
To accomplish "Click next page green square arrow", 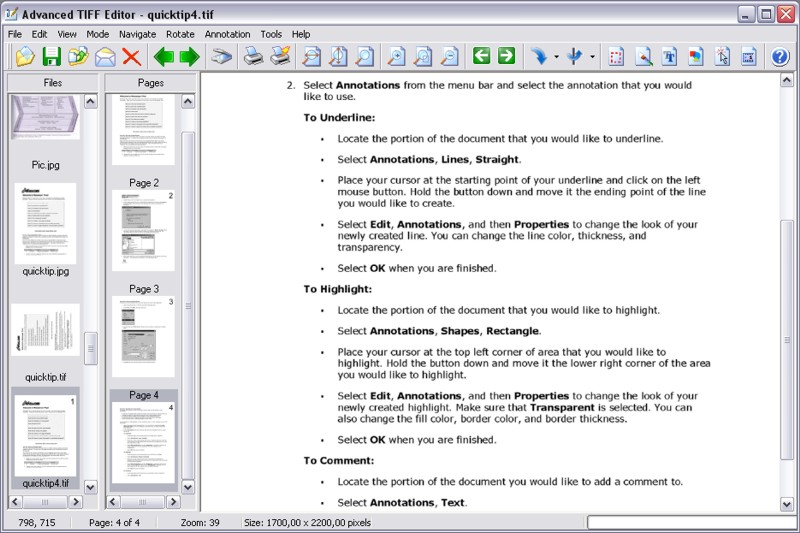I will click(x=506, y=56).
